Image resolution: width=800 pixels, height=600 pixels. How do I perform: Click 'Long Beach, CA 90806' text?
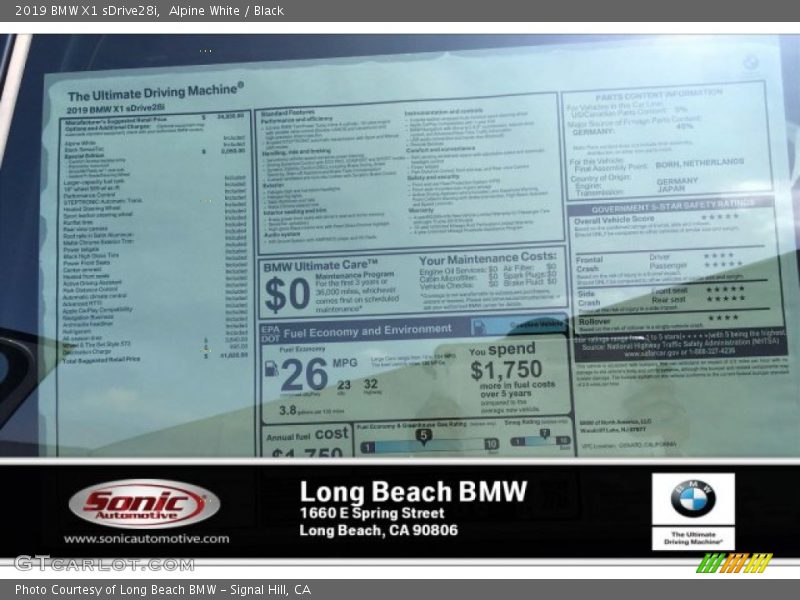point(379,531)
